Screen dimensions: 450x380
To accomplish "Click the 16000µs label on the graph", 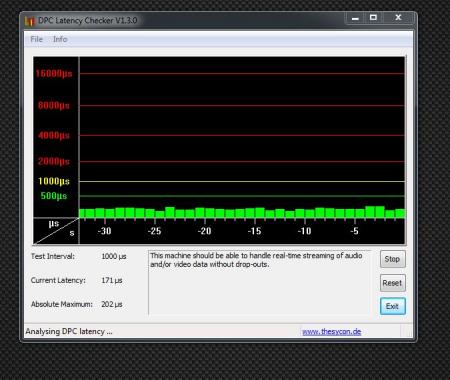I will pos(54,74).
